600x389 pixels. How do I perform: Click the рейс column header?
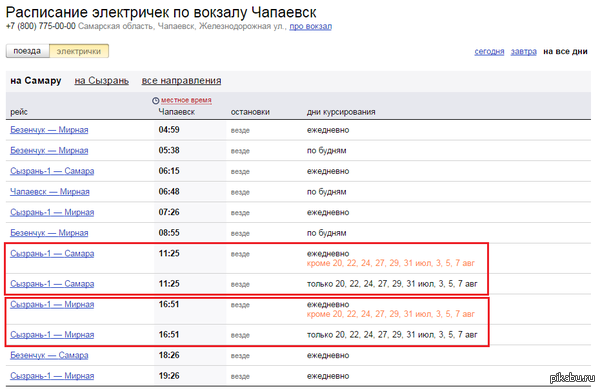click(x=19, y=112)
